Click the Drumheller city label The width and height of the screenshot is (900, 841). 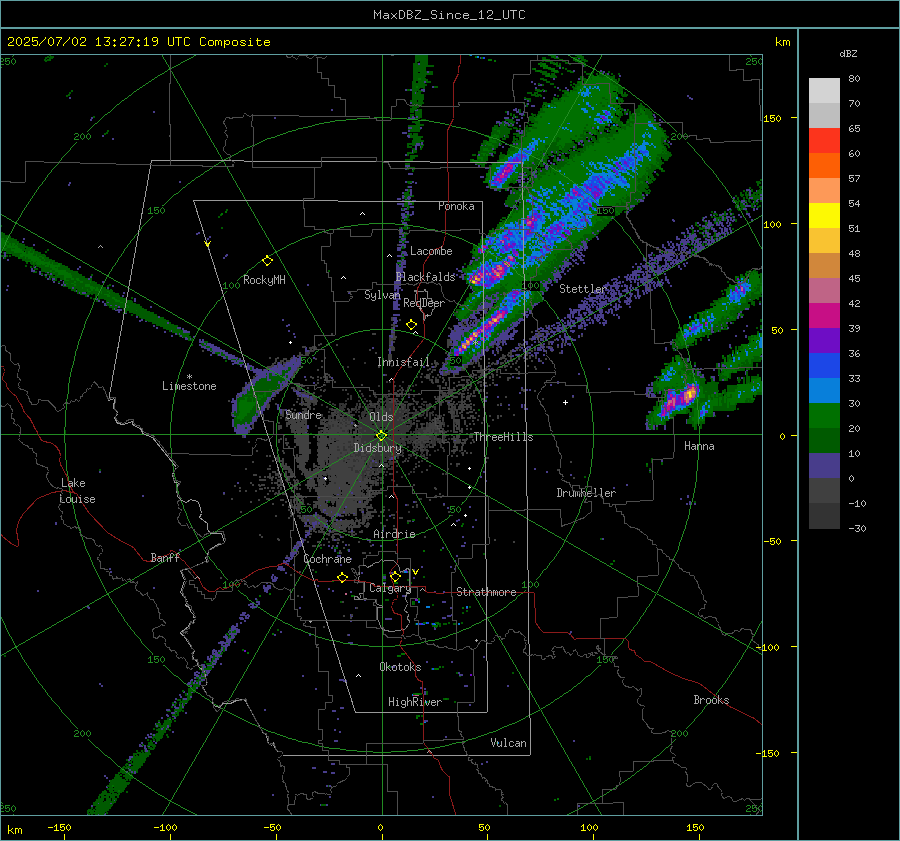[x=586, y=493]
